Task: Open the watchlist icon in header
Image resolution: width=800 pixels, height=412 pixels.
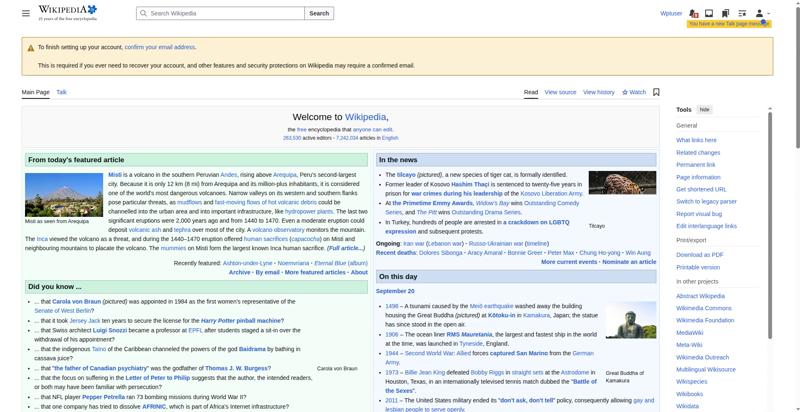Action: pyautogui.click(x=742, y=13)
